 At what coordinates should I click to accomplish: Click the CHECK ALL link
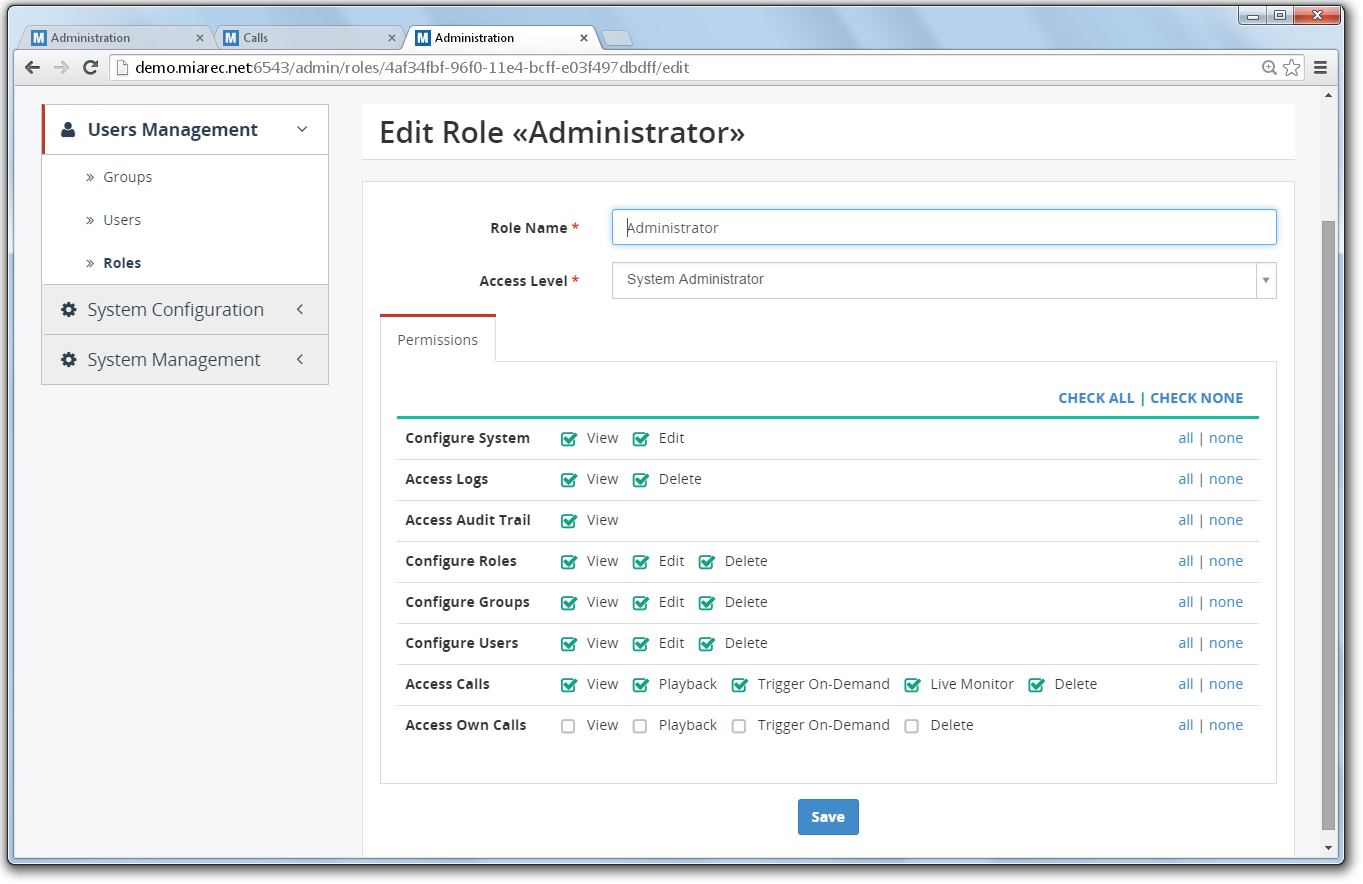tap(1096, 398)
